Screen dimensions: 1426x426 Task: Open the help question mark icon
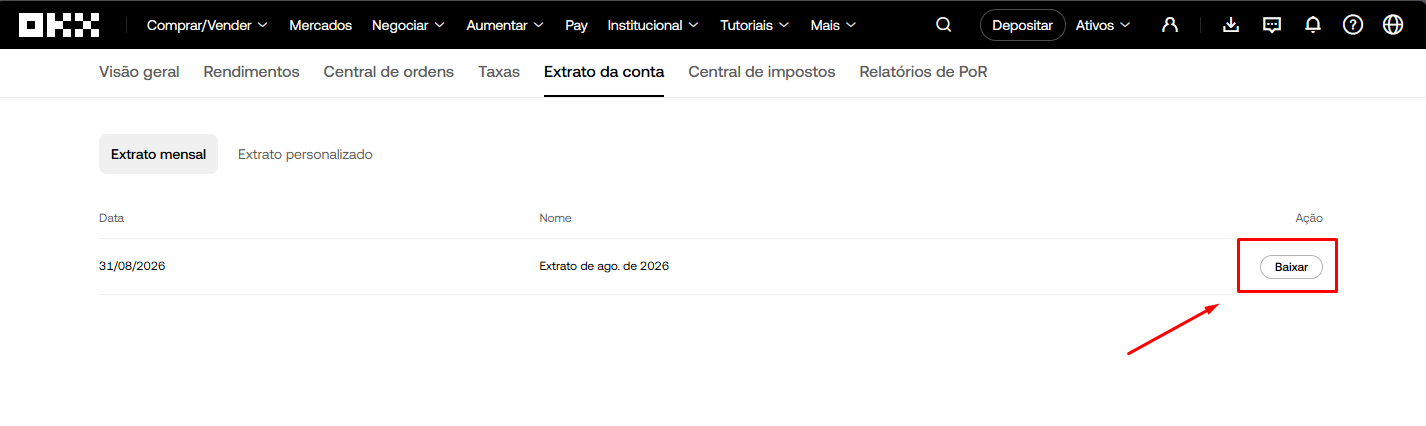(x=1353, y=25)
